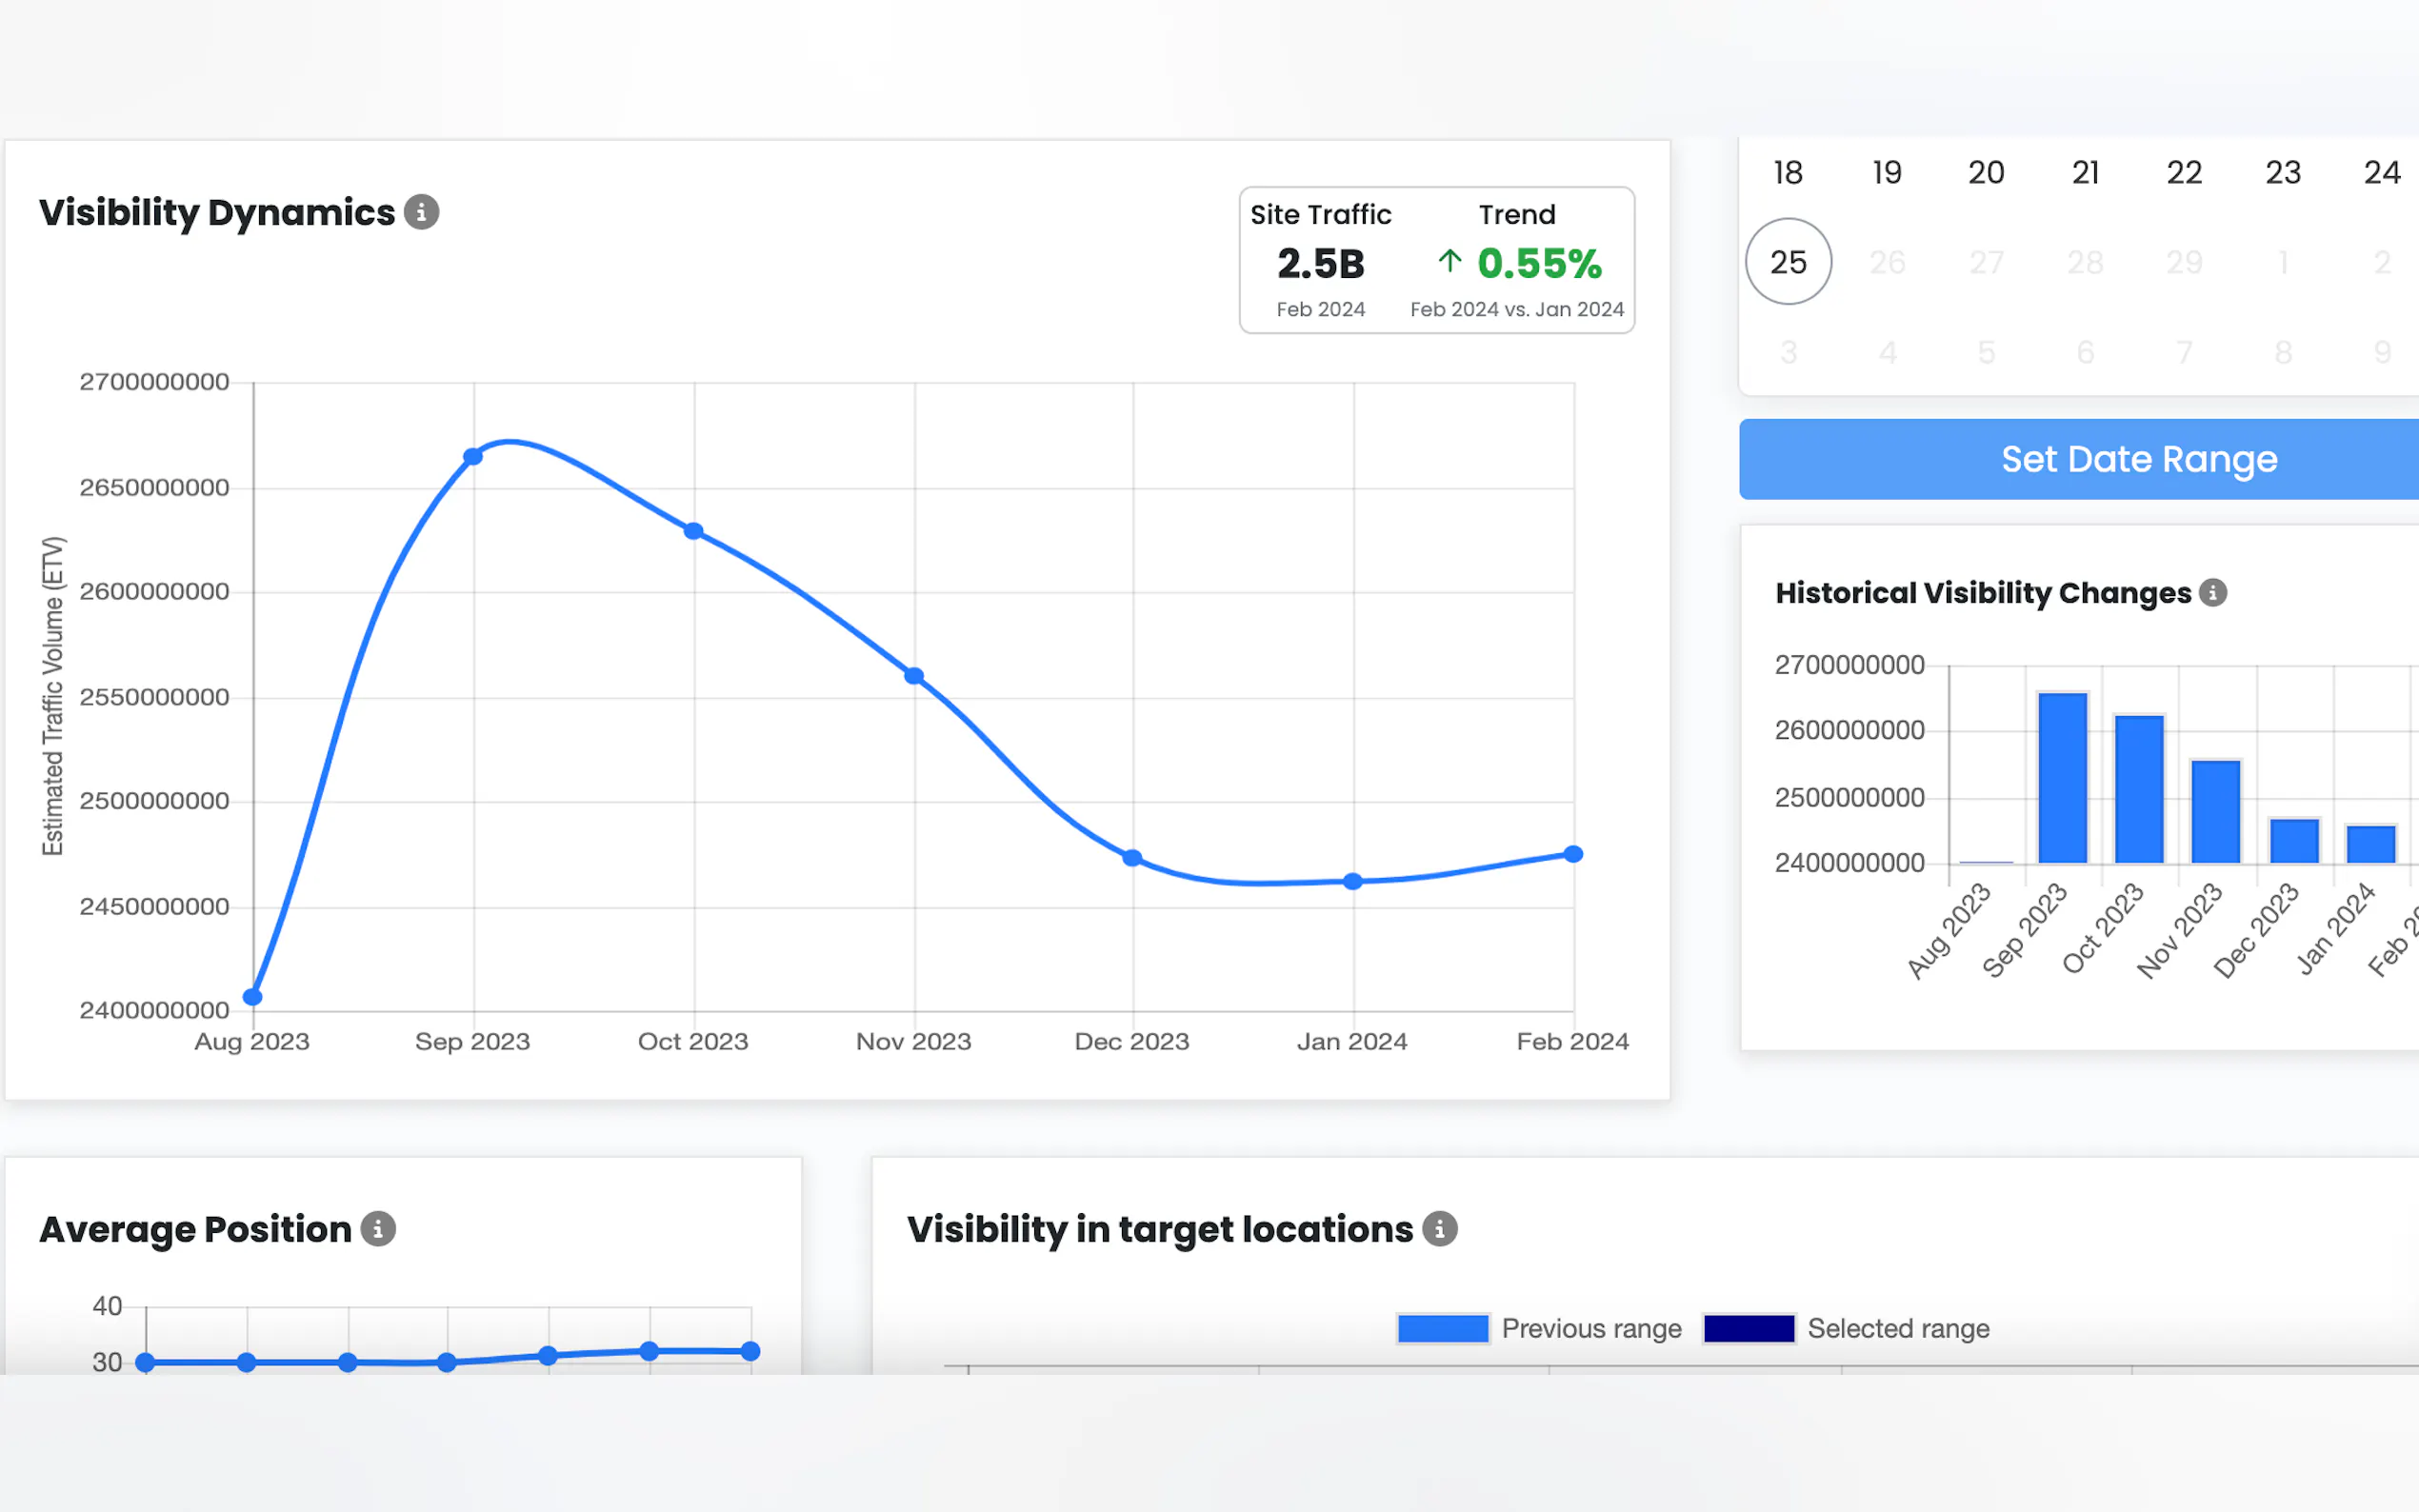
Task: Toggle the Selected range legend swatch
Action: [x=1748, y=1328]
